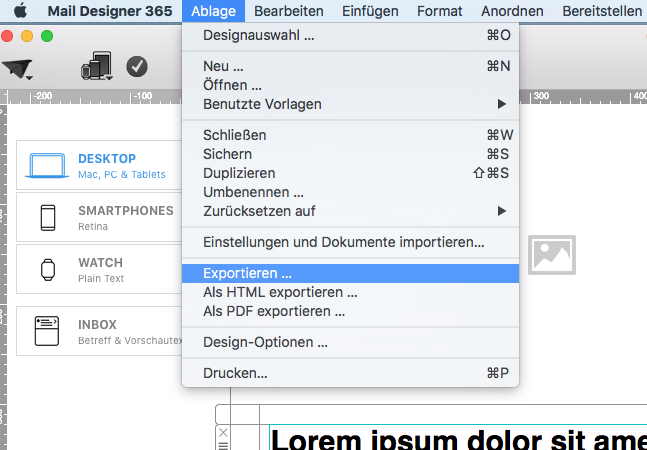Open the Format menu
This screenshot has width=647, height=450.
(439, 11)
